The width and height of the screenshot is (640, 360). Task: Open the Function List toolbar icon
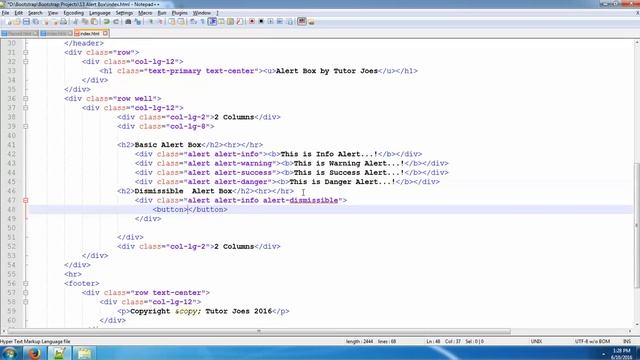coord(240,22)
